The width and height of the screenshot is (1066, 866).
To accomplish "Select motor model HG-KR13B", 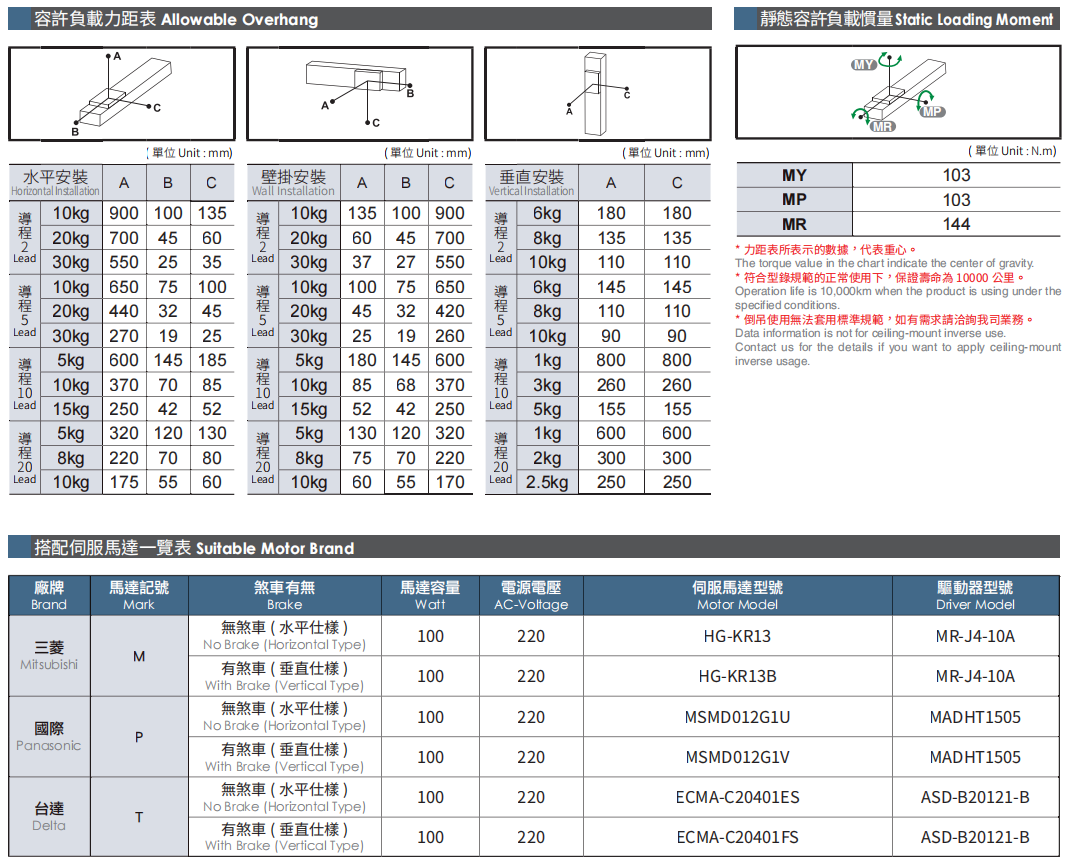I will tap(737, 676).
